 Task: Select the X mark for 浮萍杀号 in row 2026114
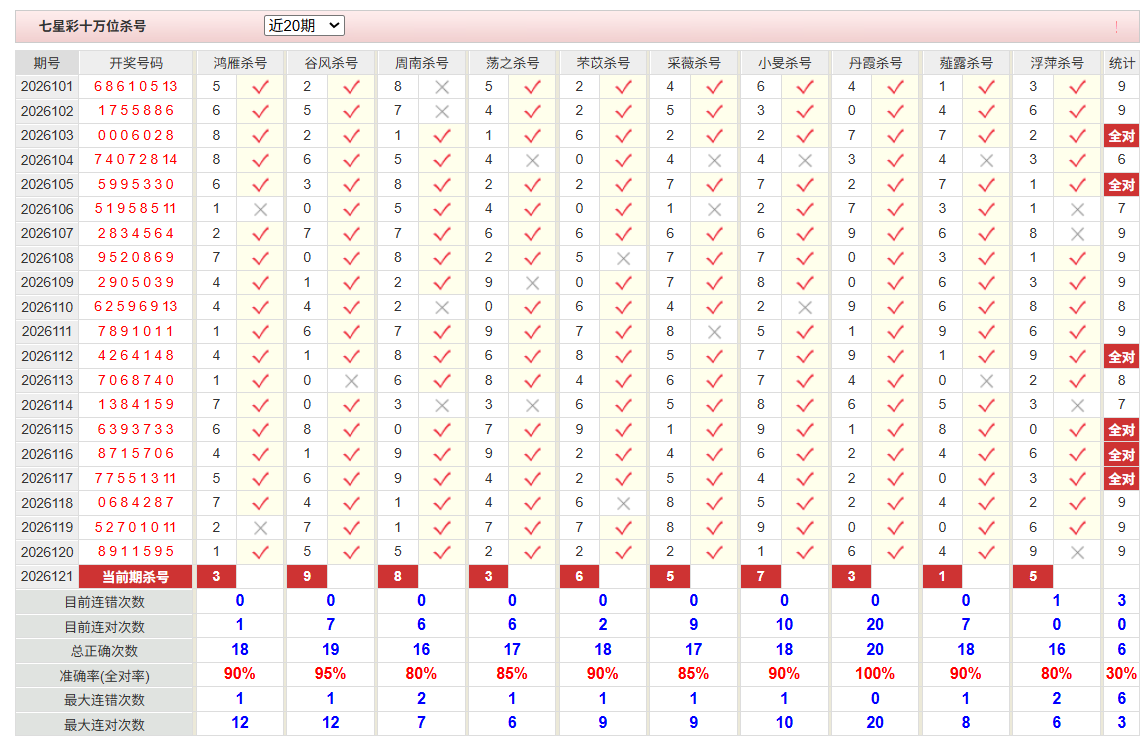coord(1077,405)
